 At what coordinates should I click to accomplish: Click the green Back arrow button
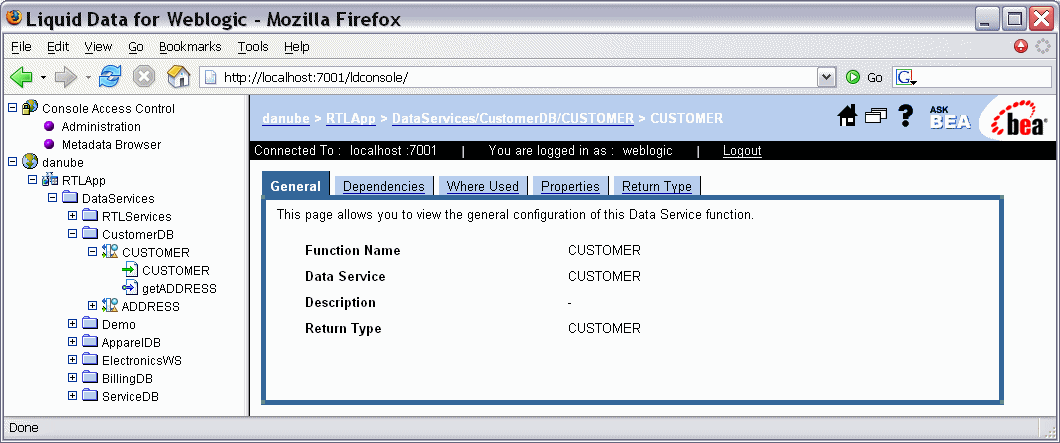point(22,77)
